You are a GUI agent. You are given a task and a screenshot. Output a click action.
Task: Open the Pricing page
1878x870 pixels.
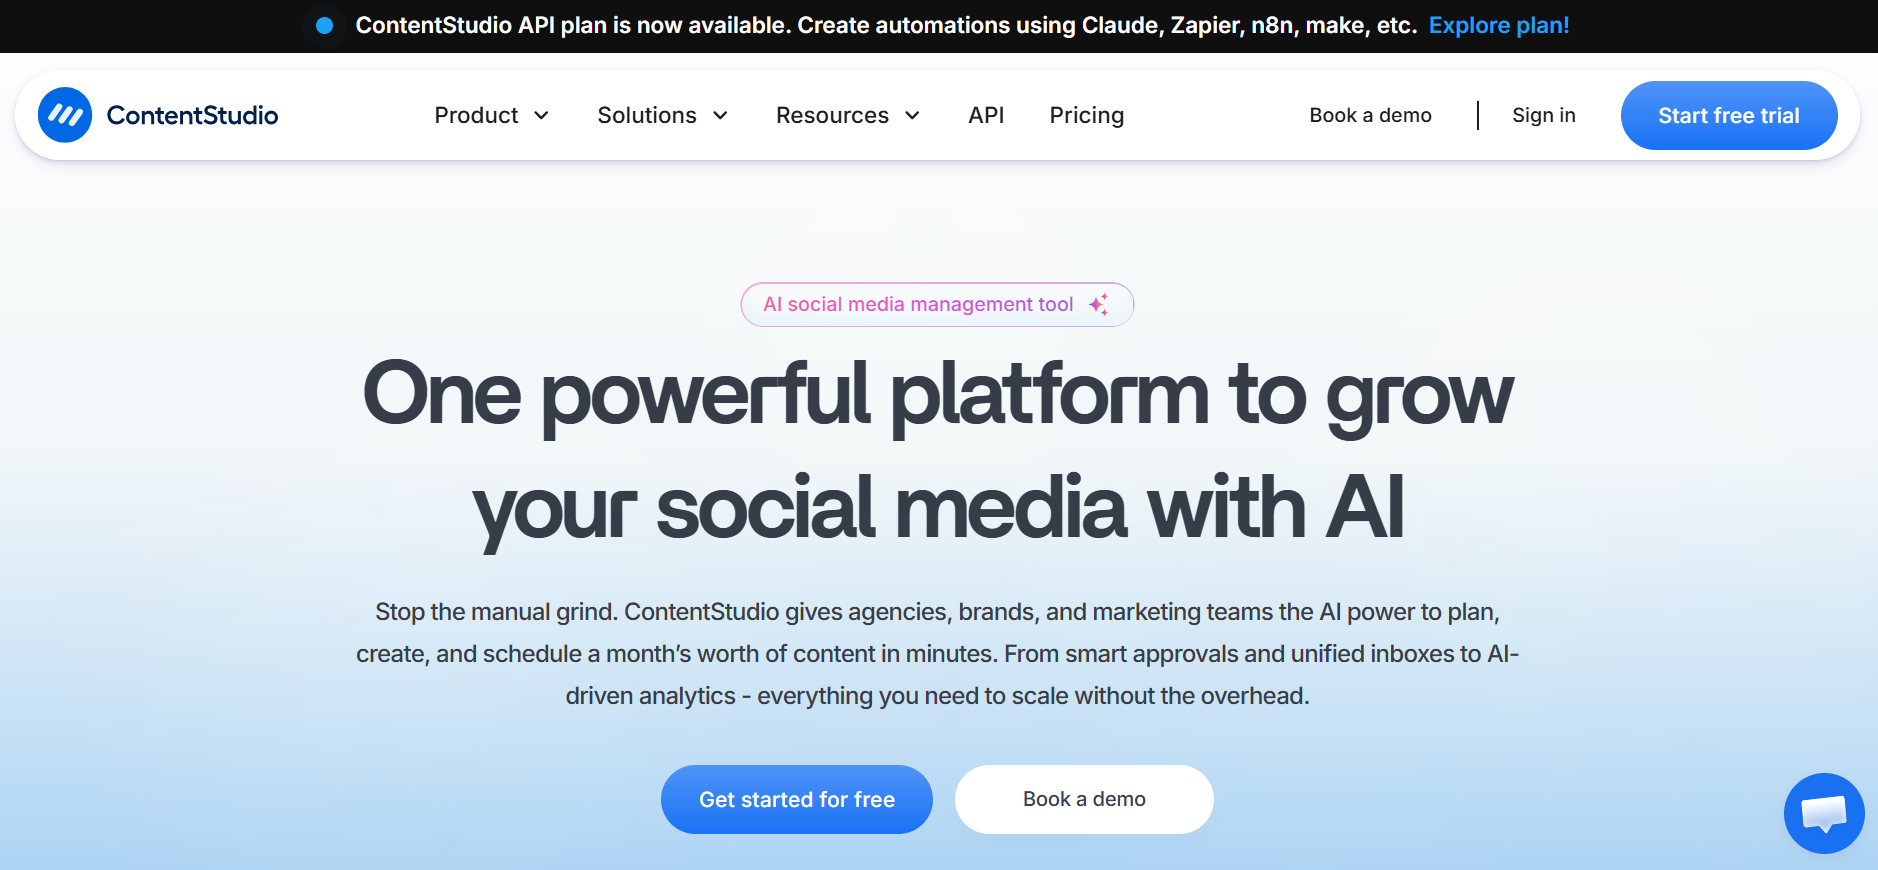click(1087, 116)
